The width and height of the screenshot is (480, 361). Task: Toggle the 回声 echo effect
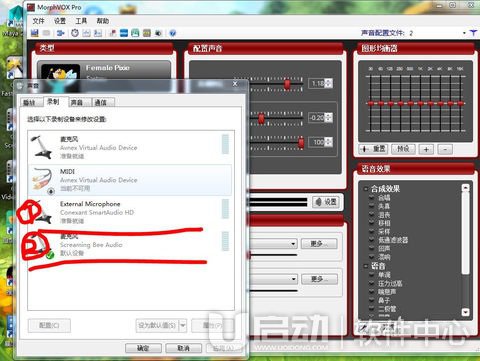pos(371,248)
